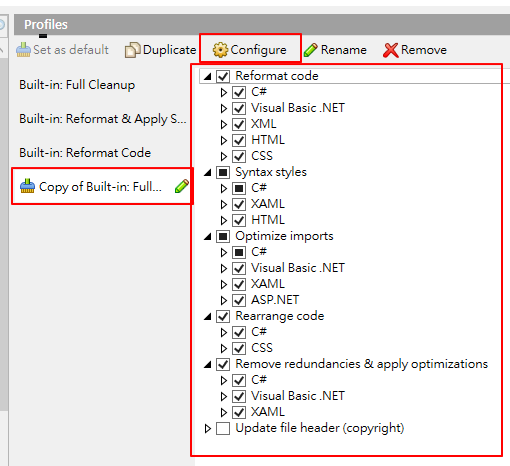510x466 pixels.
Task: Click the Rename button label
Action: click(x=344, y=50)
